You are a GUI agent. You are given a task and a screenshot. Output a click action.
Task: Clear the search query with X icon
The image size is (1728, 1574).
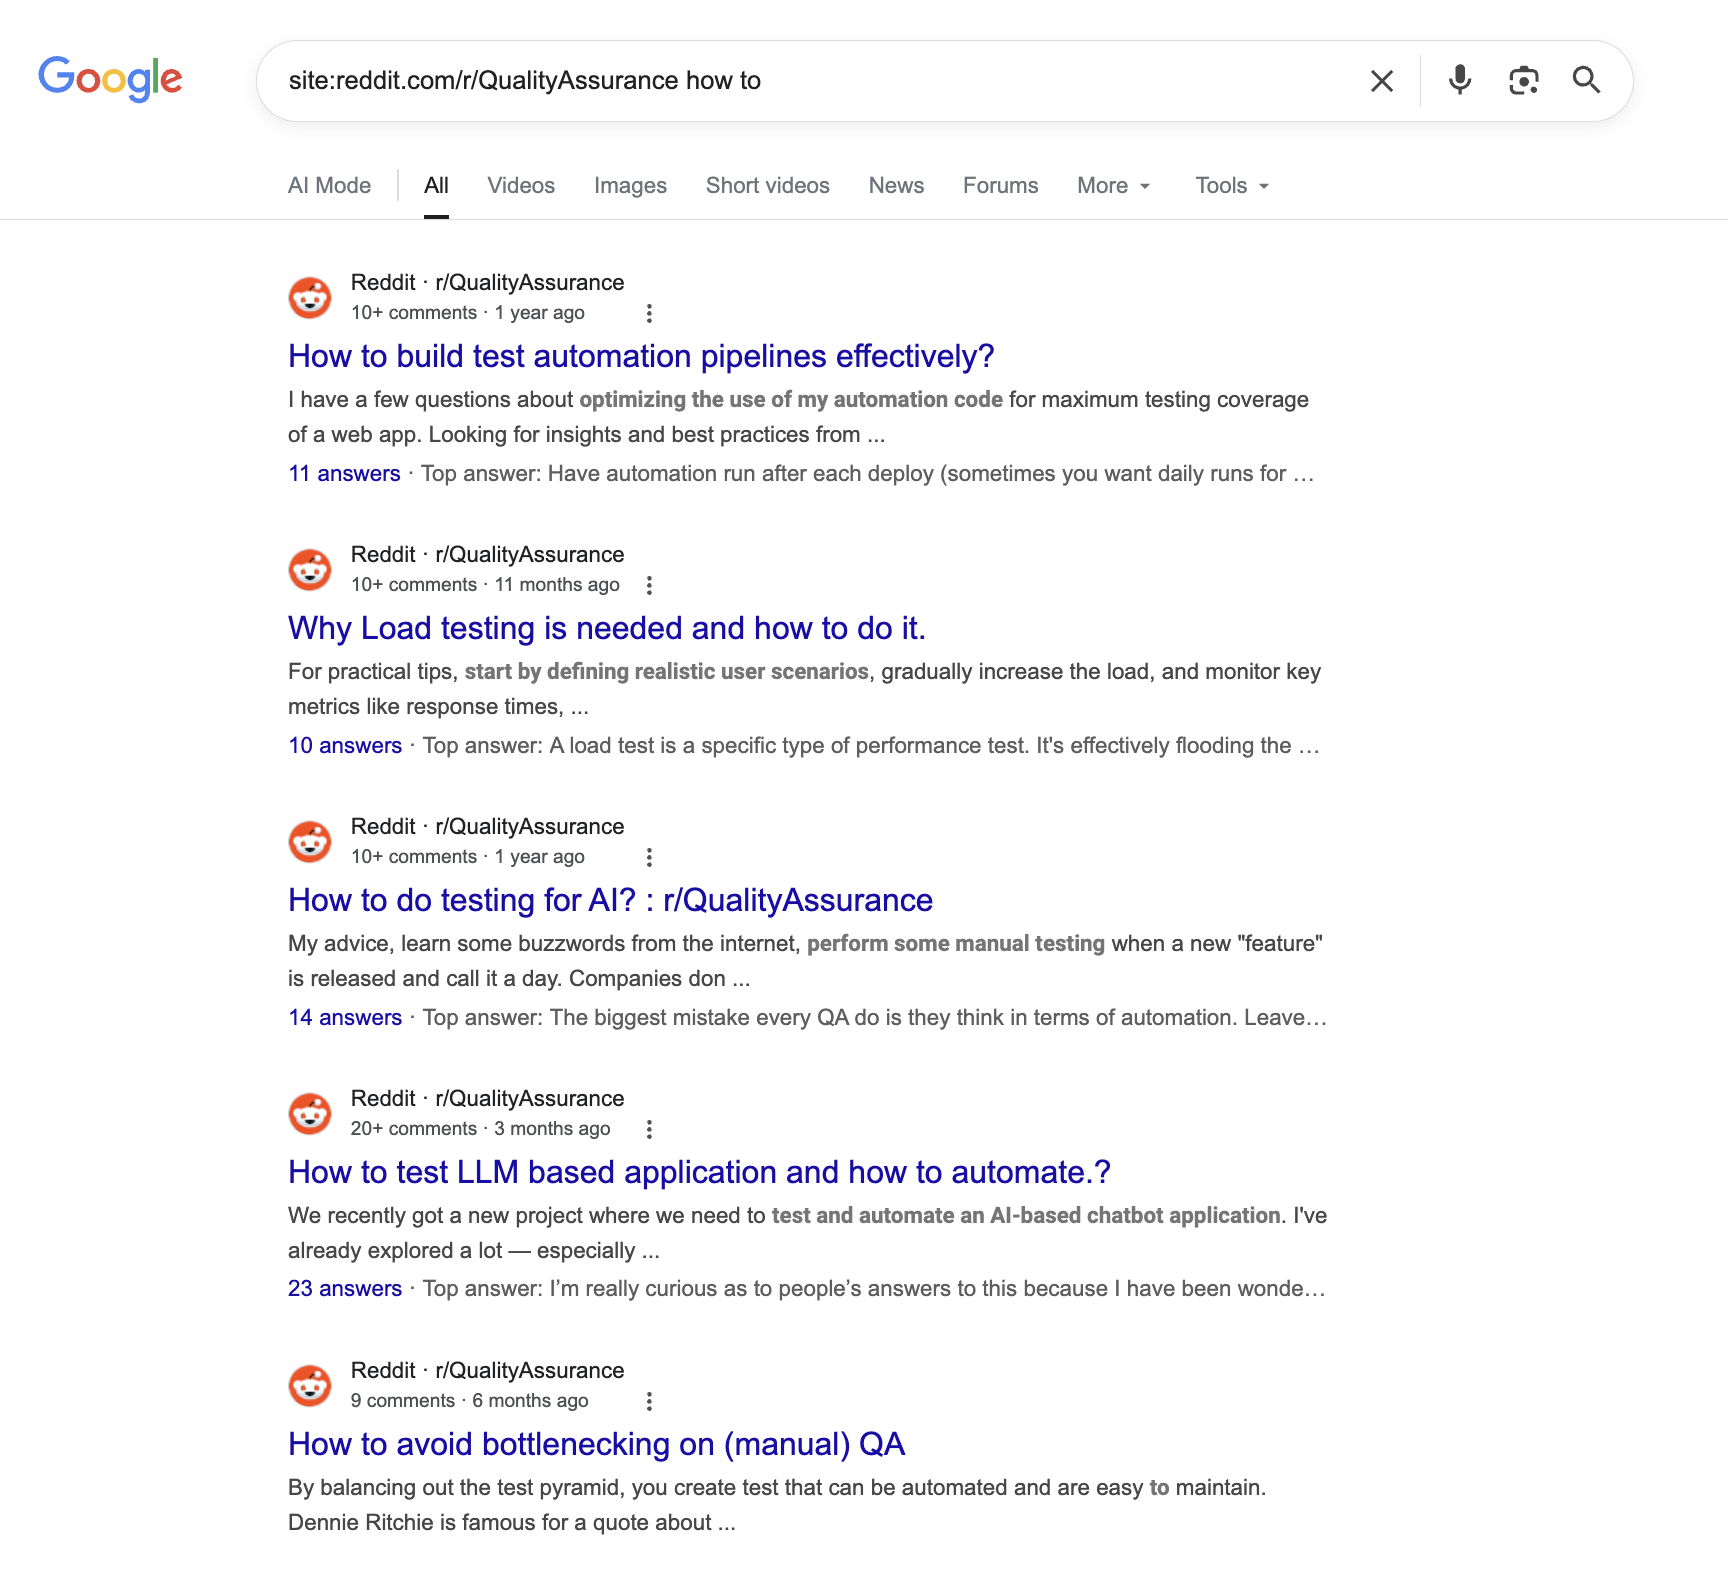(1381, 81)
